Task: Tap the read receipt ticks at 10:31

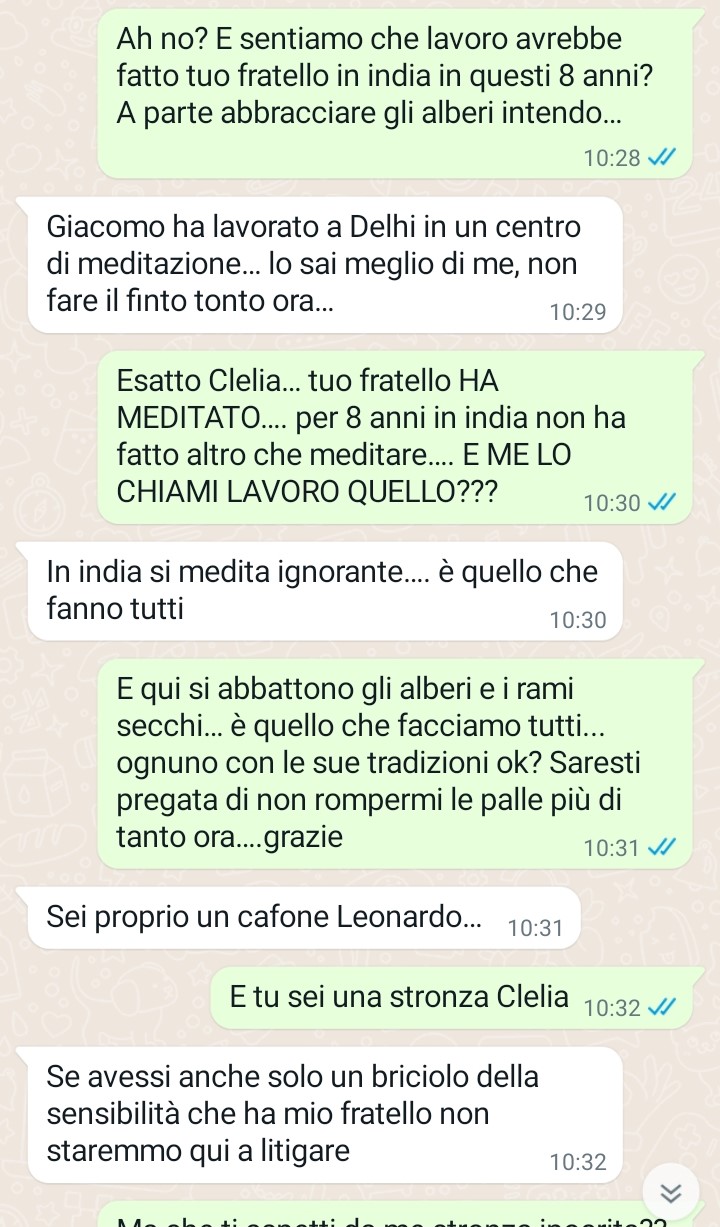Action: [663, 848]
